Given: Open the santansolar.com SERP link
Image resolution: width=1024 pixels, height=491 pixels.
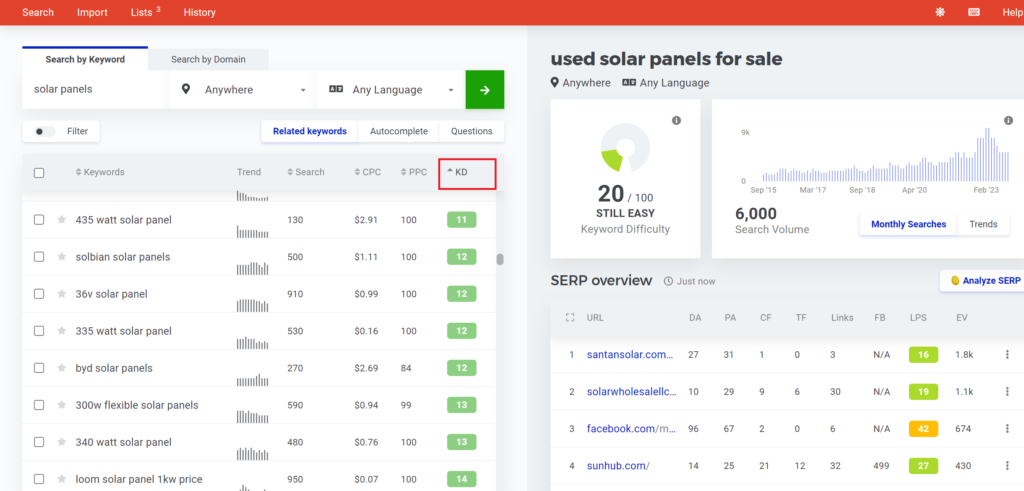Looking at the screenshot, I should coord(630,355).
